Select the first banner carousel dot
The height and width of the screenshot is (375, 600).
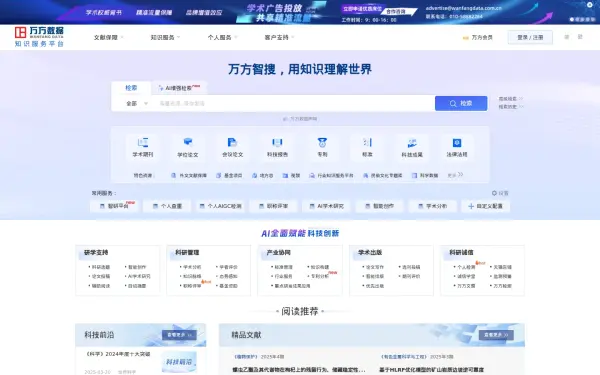click(x=572, y=19)
